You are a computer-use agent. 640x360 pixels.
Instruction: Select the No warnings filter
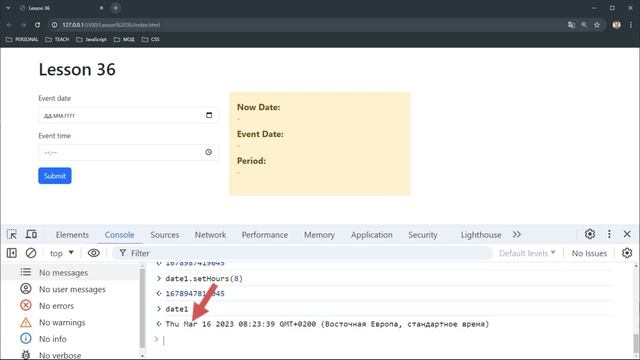click(70, 322)
